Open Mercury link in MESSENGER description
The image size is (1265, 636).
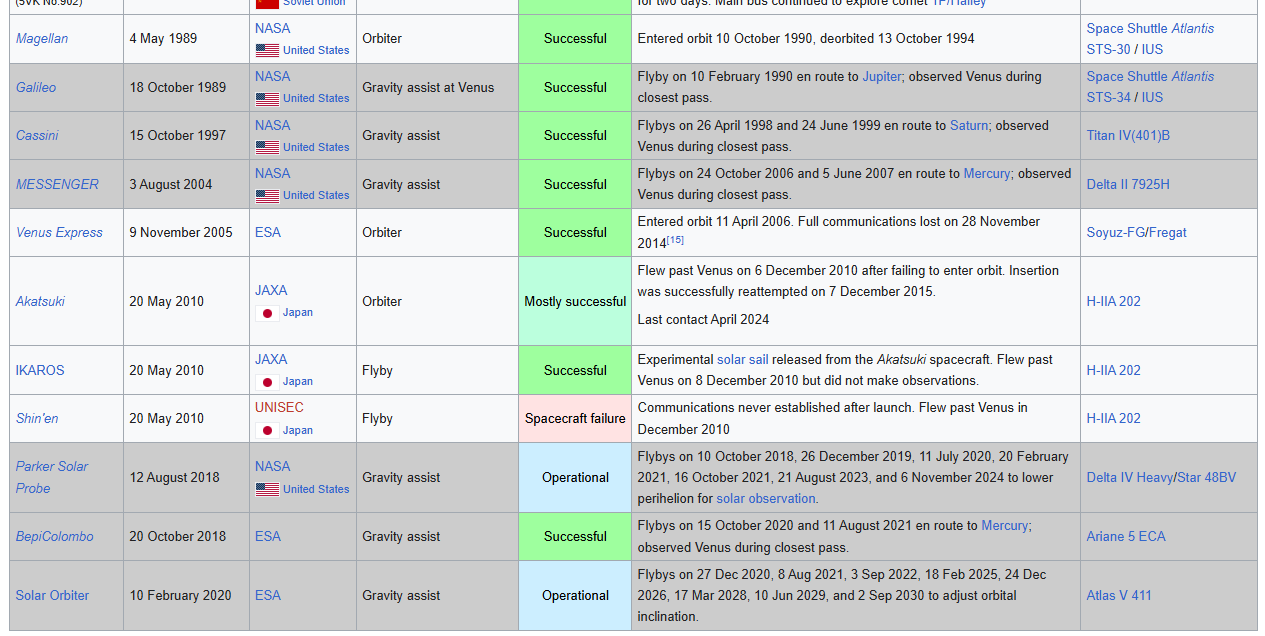click(987, 173)
